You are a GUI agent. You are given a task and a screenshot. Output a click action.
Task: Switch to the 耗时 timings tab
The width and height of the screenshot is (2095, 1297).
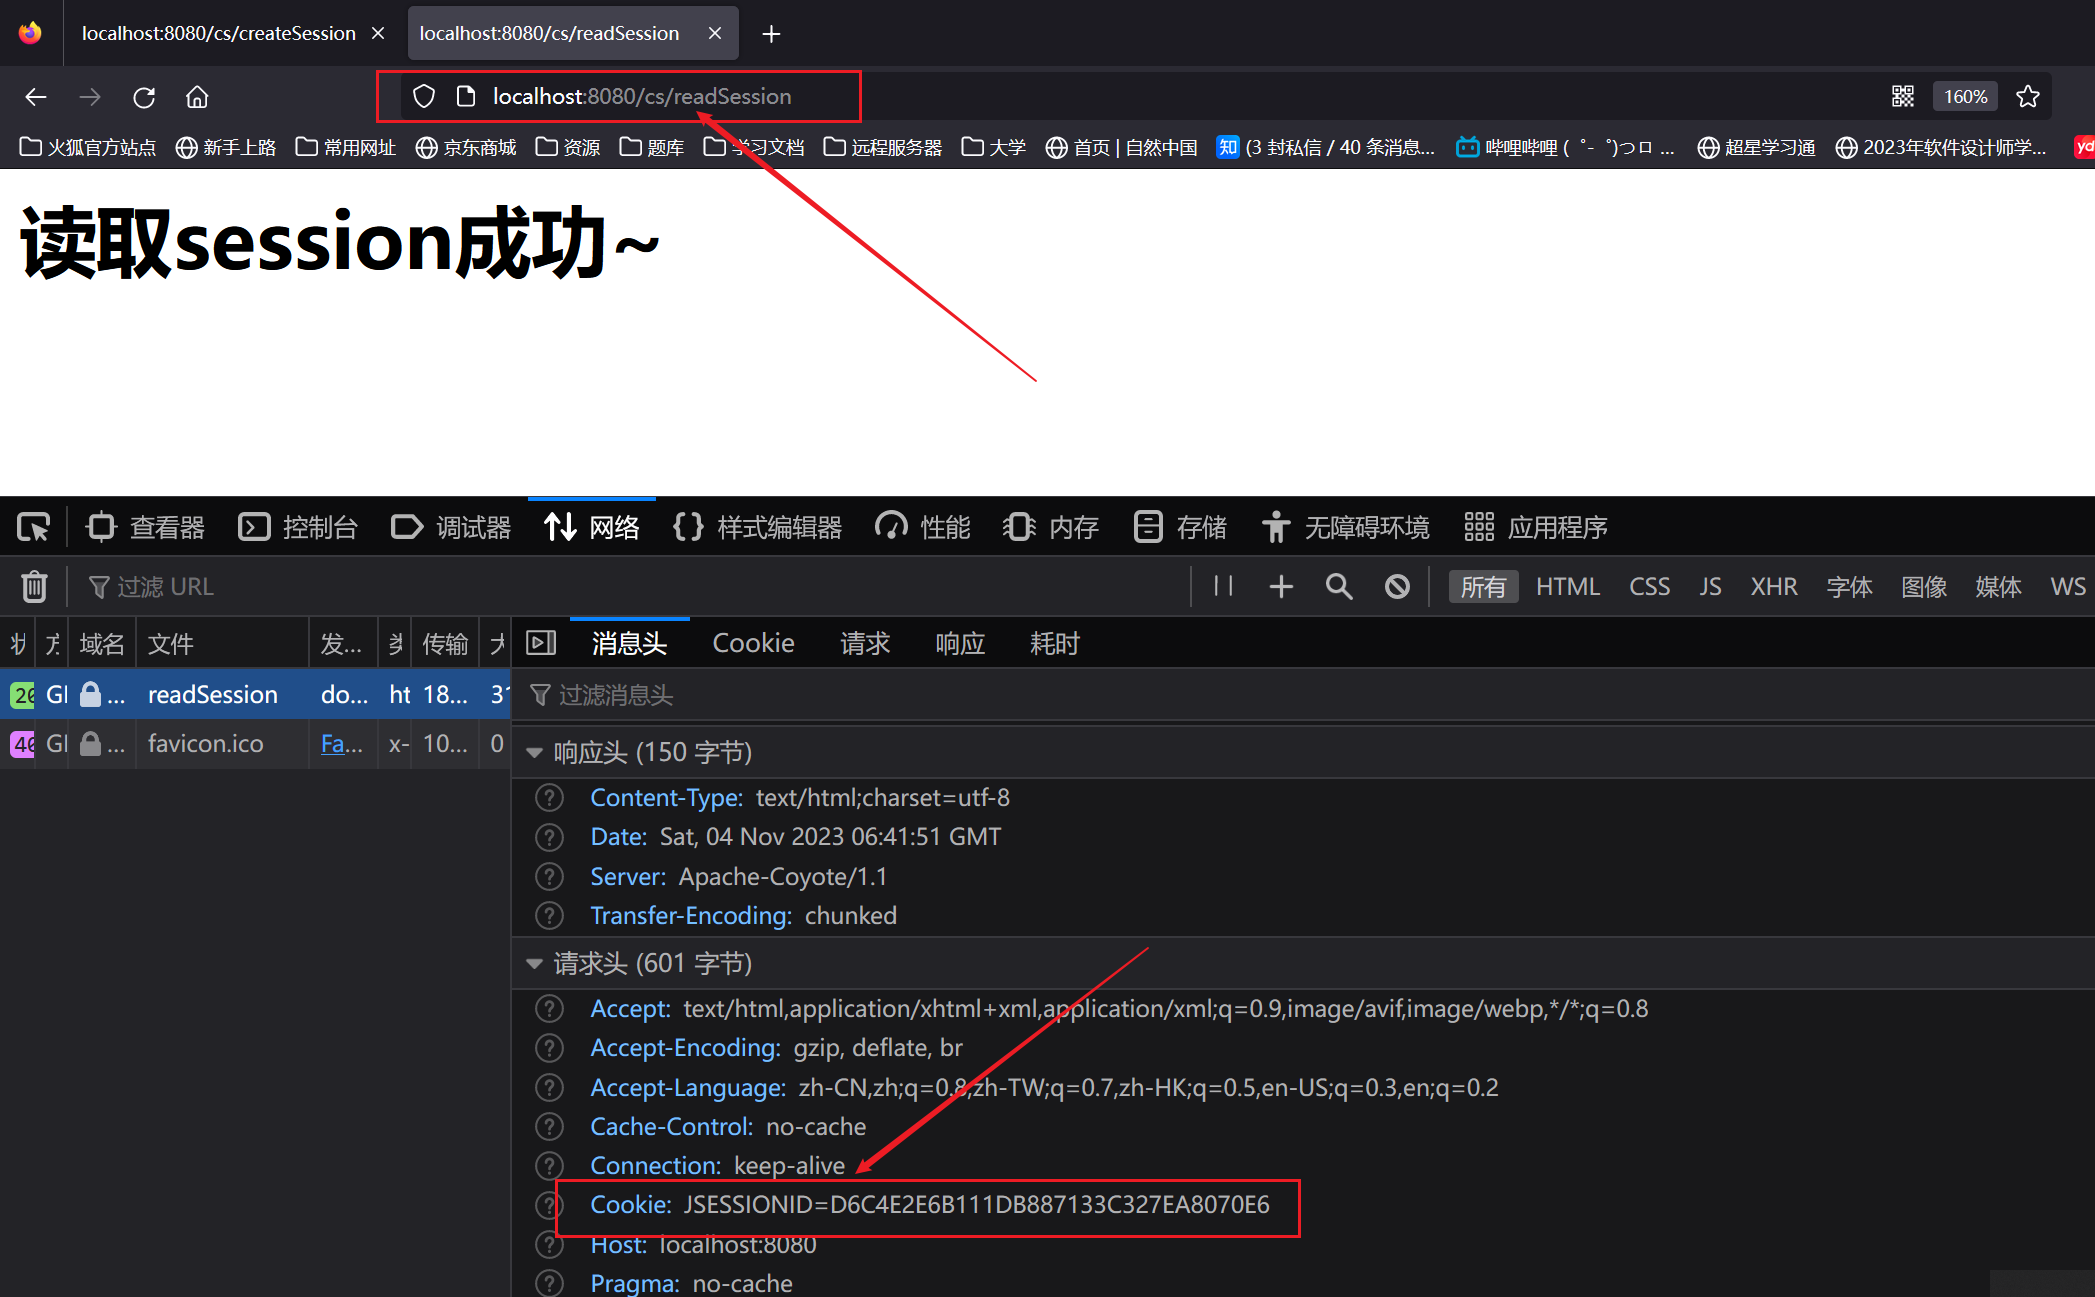1055,643
